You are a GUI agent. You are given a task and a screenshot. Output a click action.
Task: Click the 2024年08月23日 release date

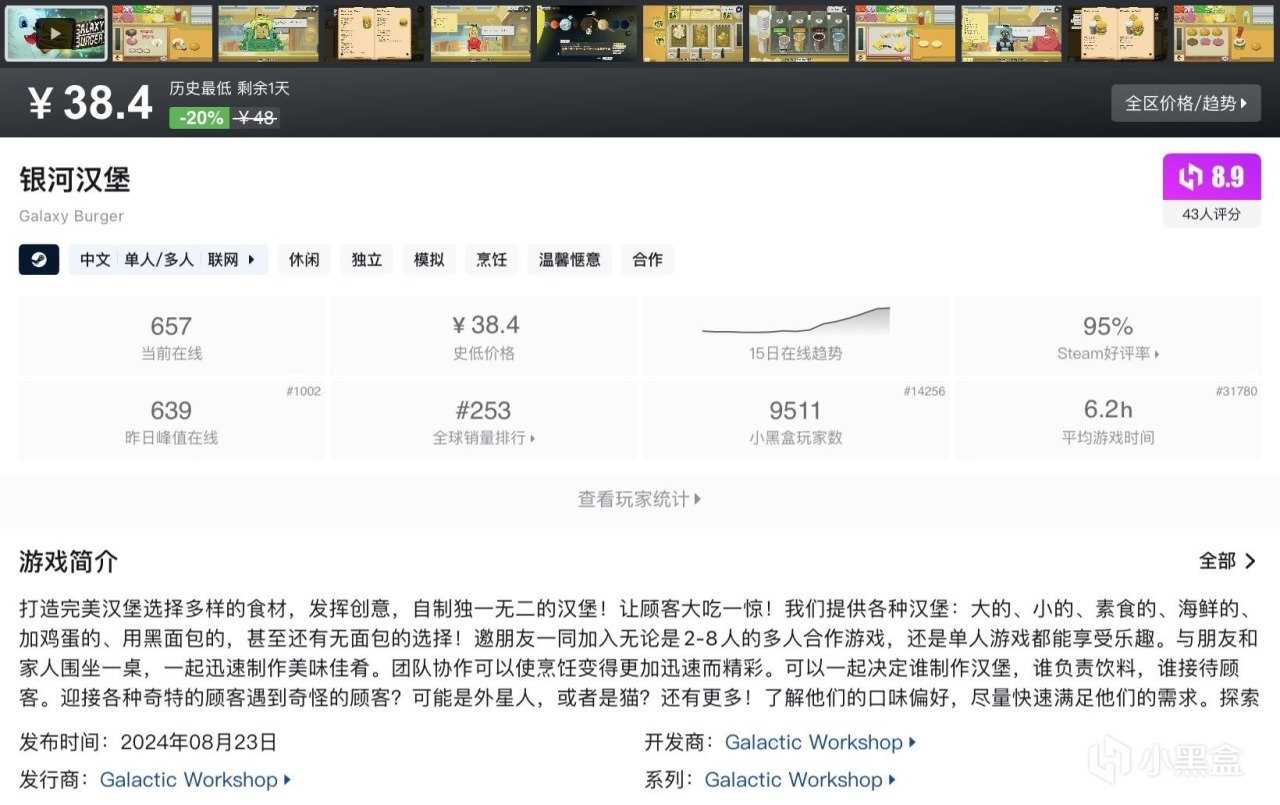tap(198, 742)
